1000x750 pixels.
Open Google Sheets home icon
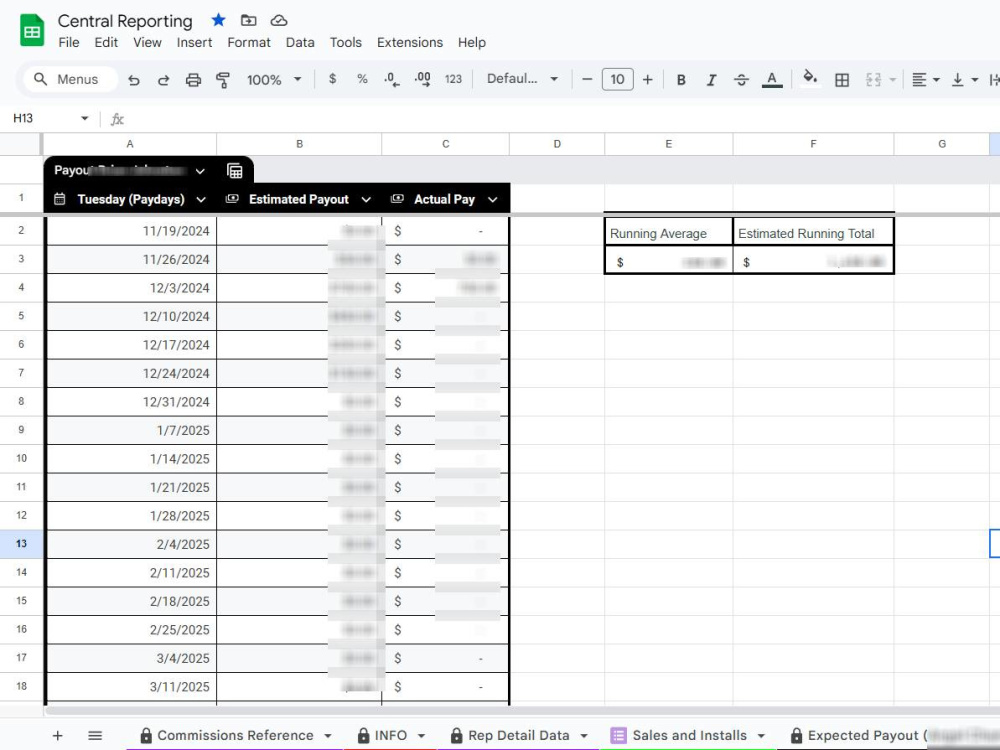point(32,30)
